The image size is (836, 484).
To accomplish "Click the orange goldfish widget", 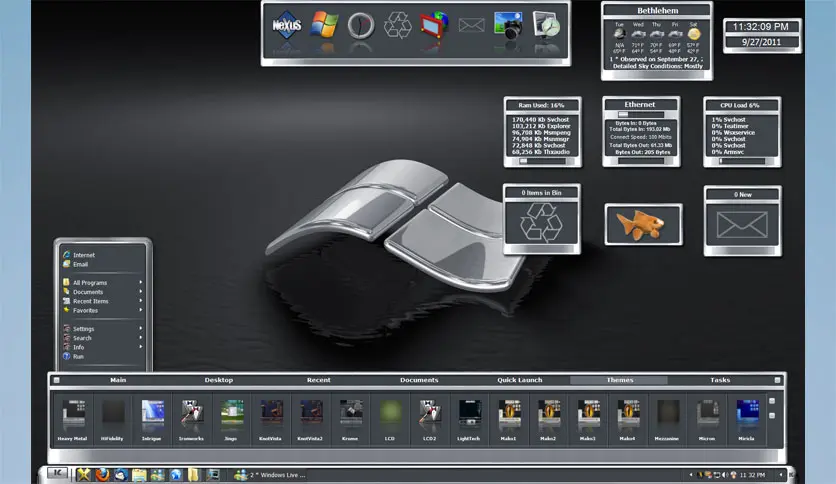I will pyautogui.click(x=643, y=224).
